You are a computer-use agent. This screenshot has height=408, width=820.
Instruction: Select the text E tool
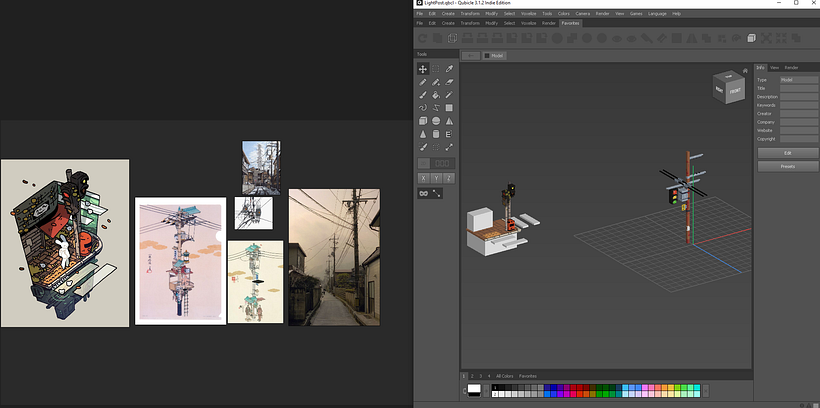(x=449, y=134)
